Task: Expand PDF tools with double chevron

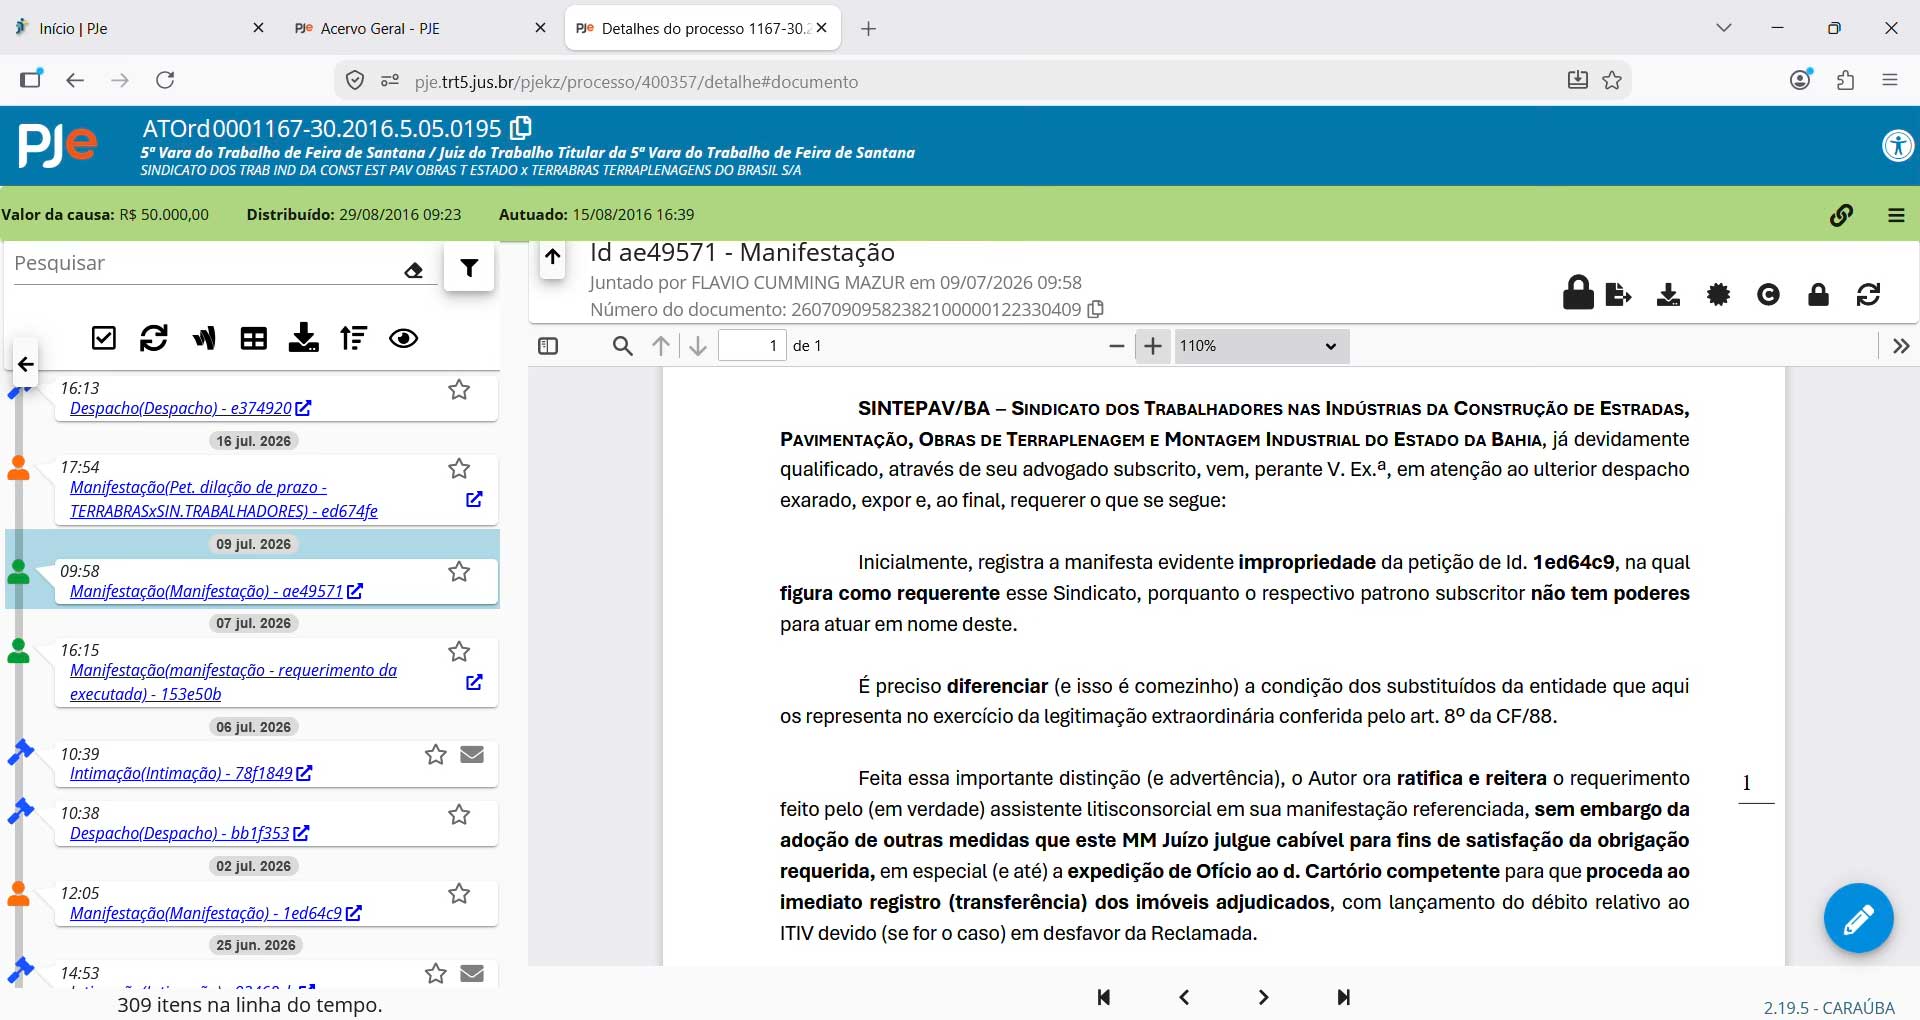Action: click(1901, 346)
